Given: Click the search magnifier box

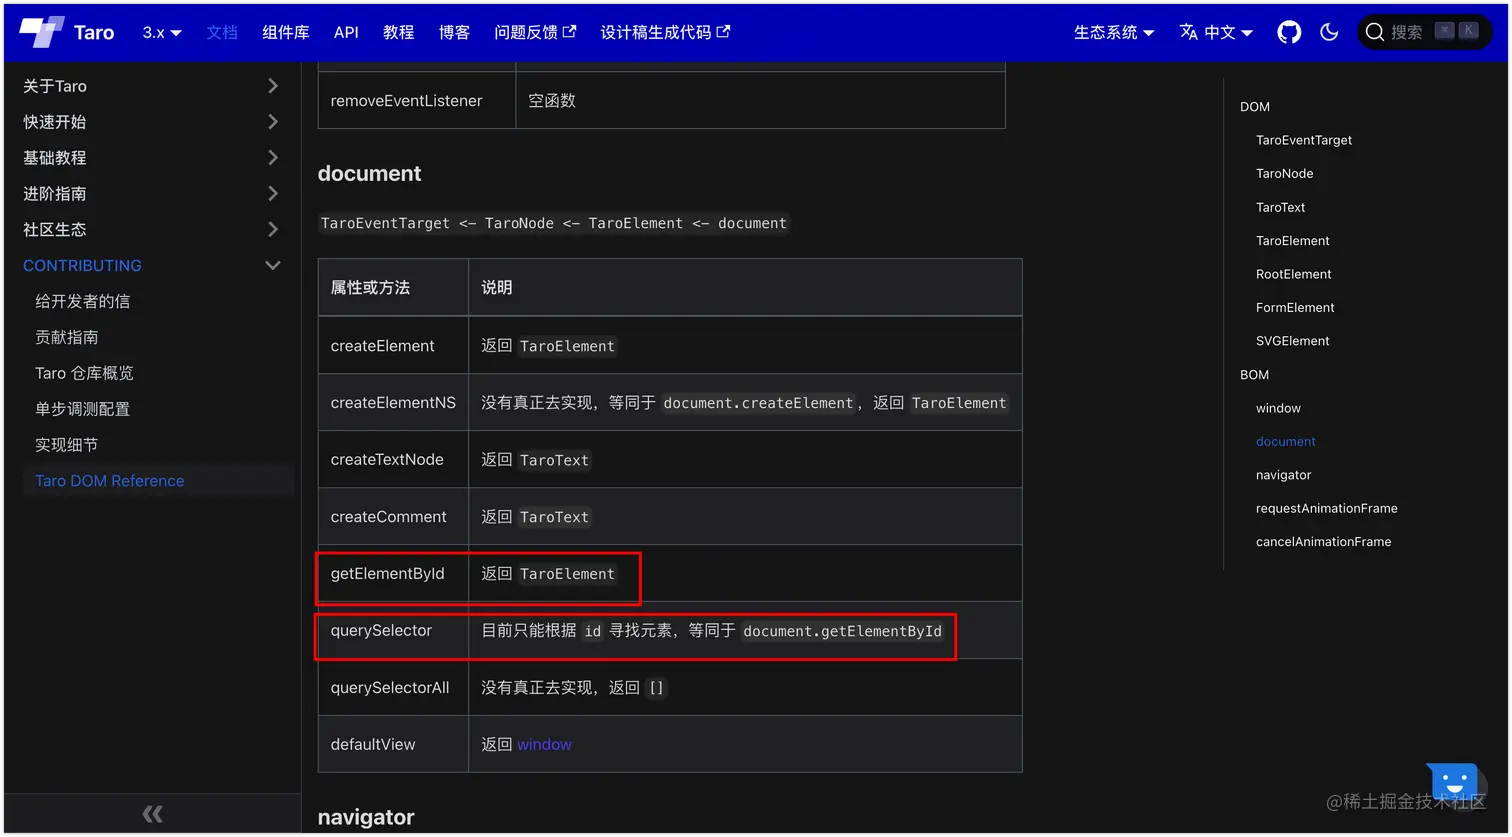Looking at the screenshot, I should click(1424, 32).
